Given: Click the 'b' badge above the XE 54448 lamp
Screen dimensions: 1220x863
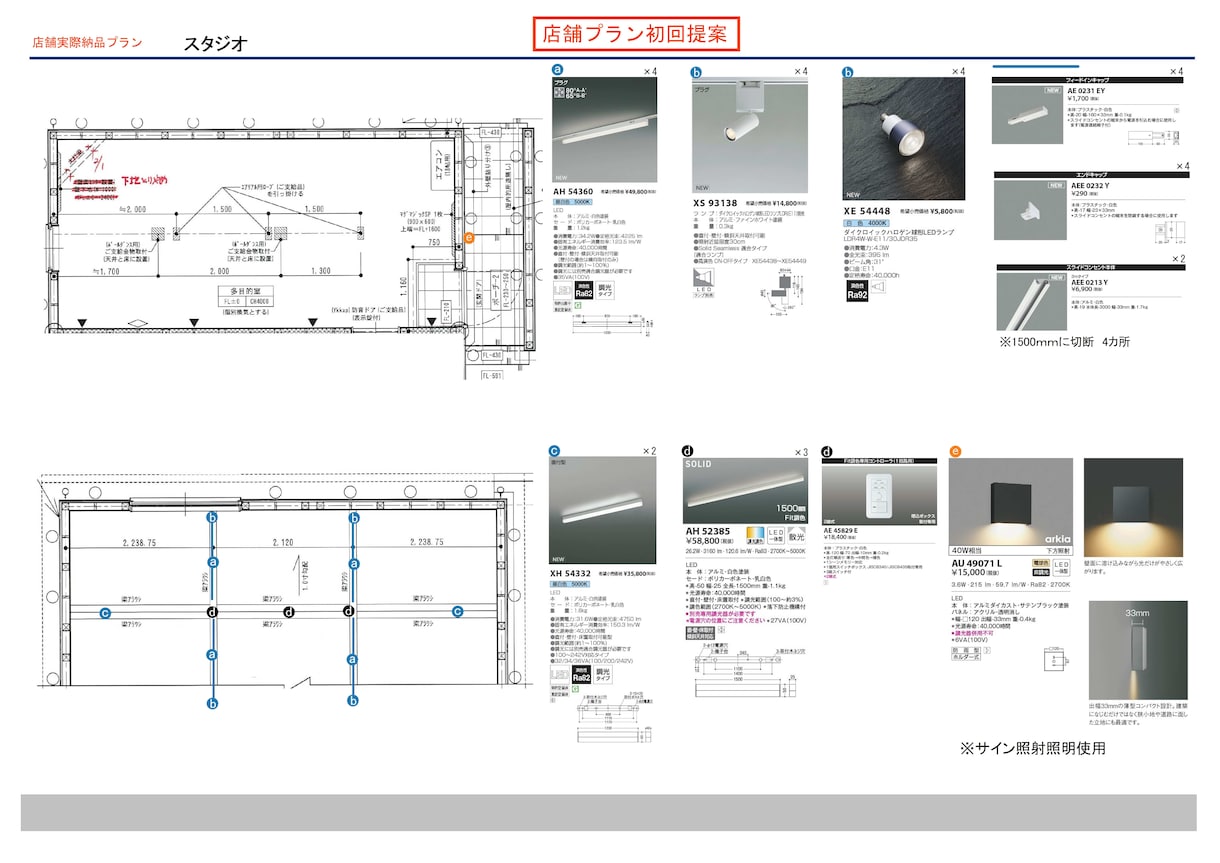Looking at the screenshot, I should coord(847,72).
